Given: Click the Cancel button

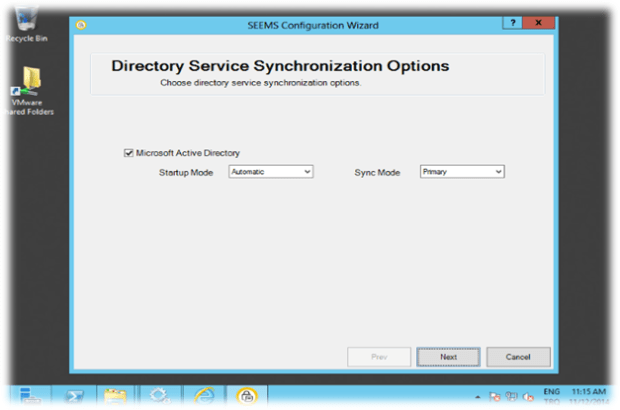Looking at the screenshot, I should 518,357.
